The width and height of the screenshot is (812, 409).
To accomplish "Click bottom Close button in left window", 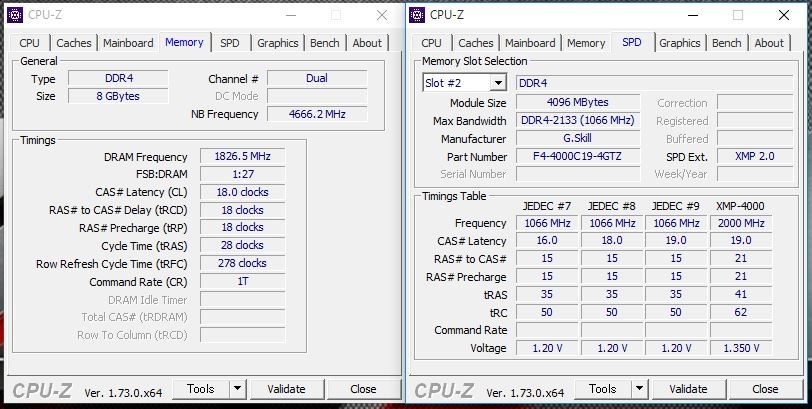I will 363,389.
